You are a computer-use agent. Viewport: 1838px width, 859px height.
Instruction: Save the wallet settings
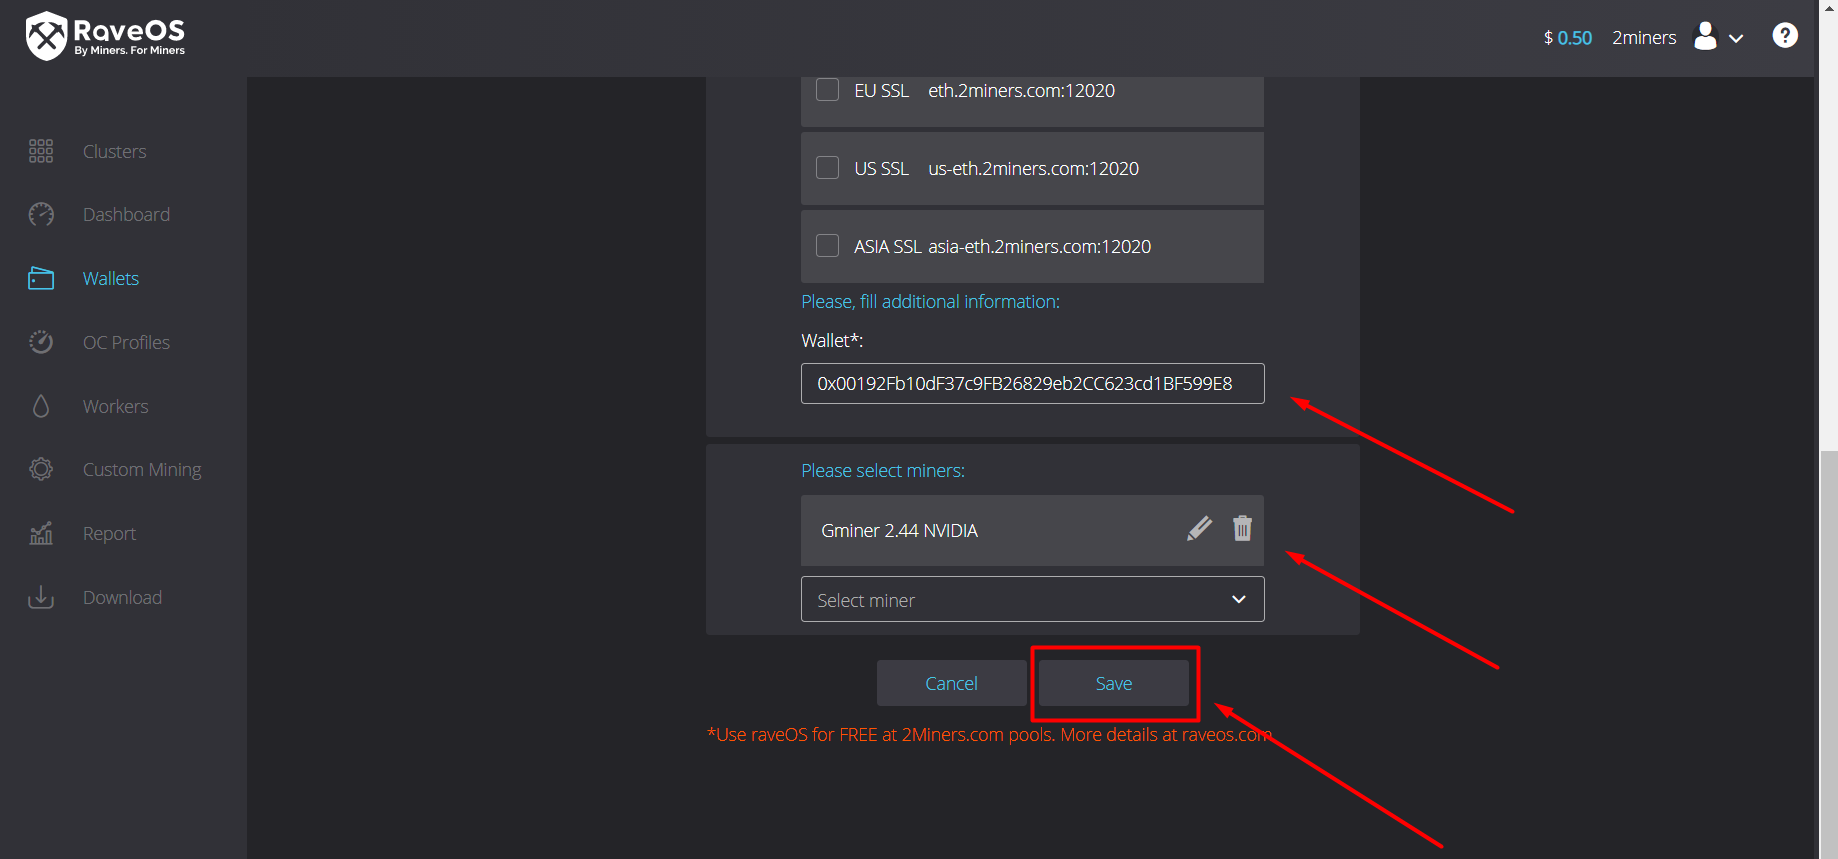[x=1114, y=683]
